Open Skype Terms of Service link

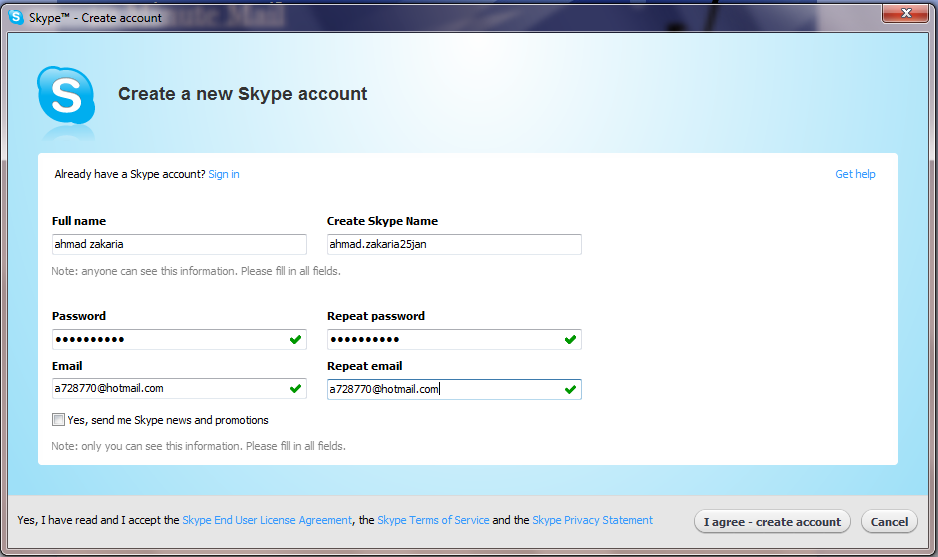pos(433,520)
